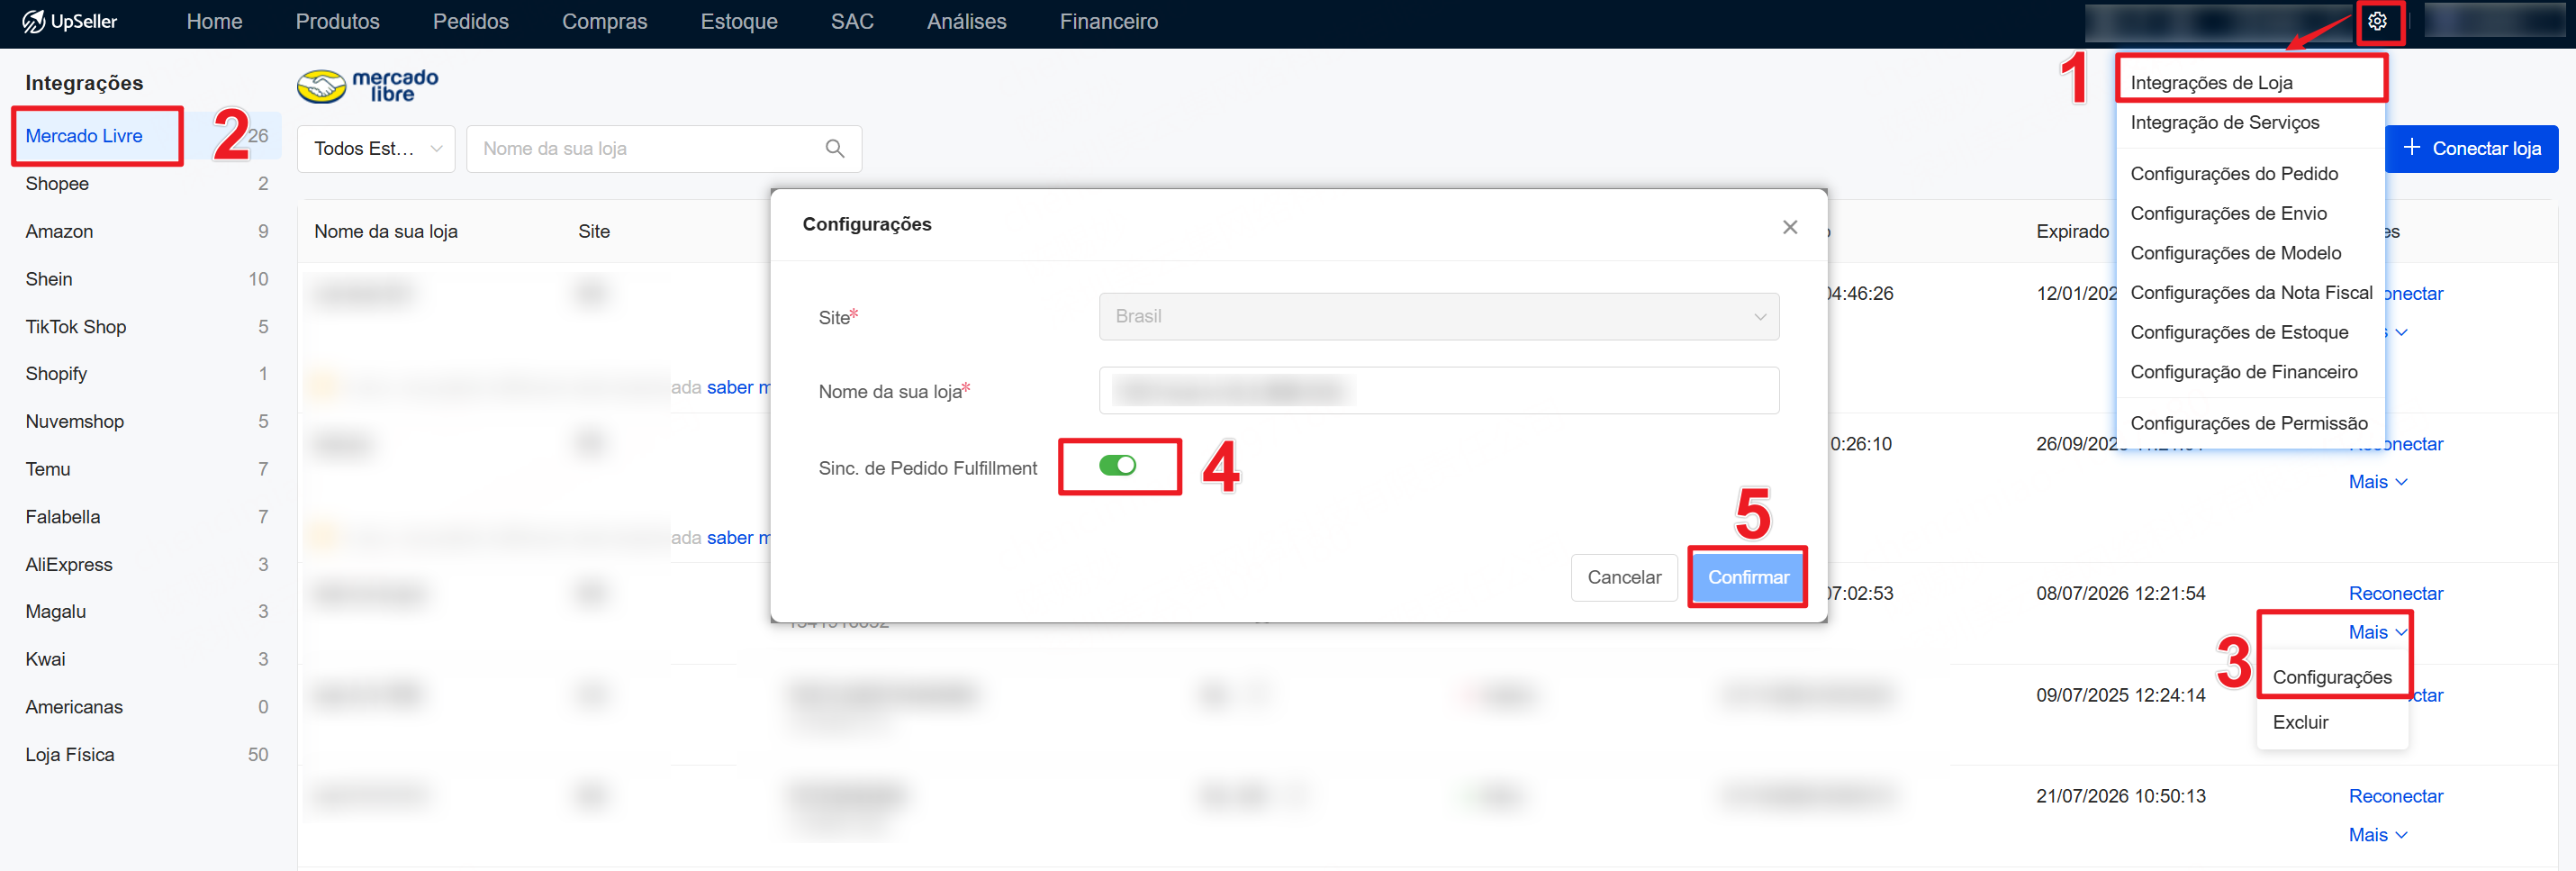This screenshot has height=871, width=2576.
Task: Click the search magnifier icon in store search
Action: coord(834,149)
